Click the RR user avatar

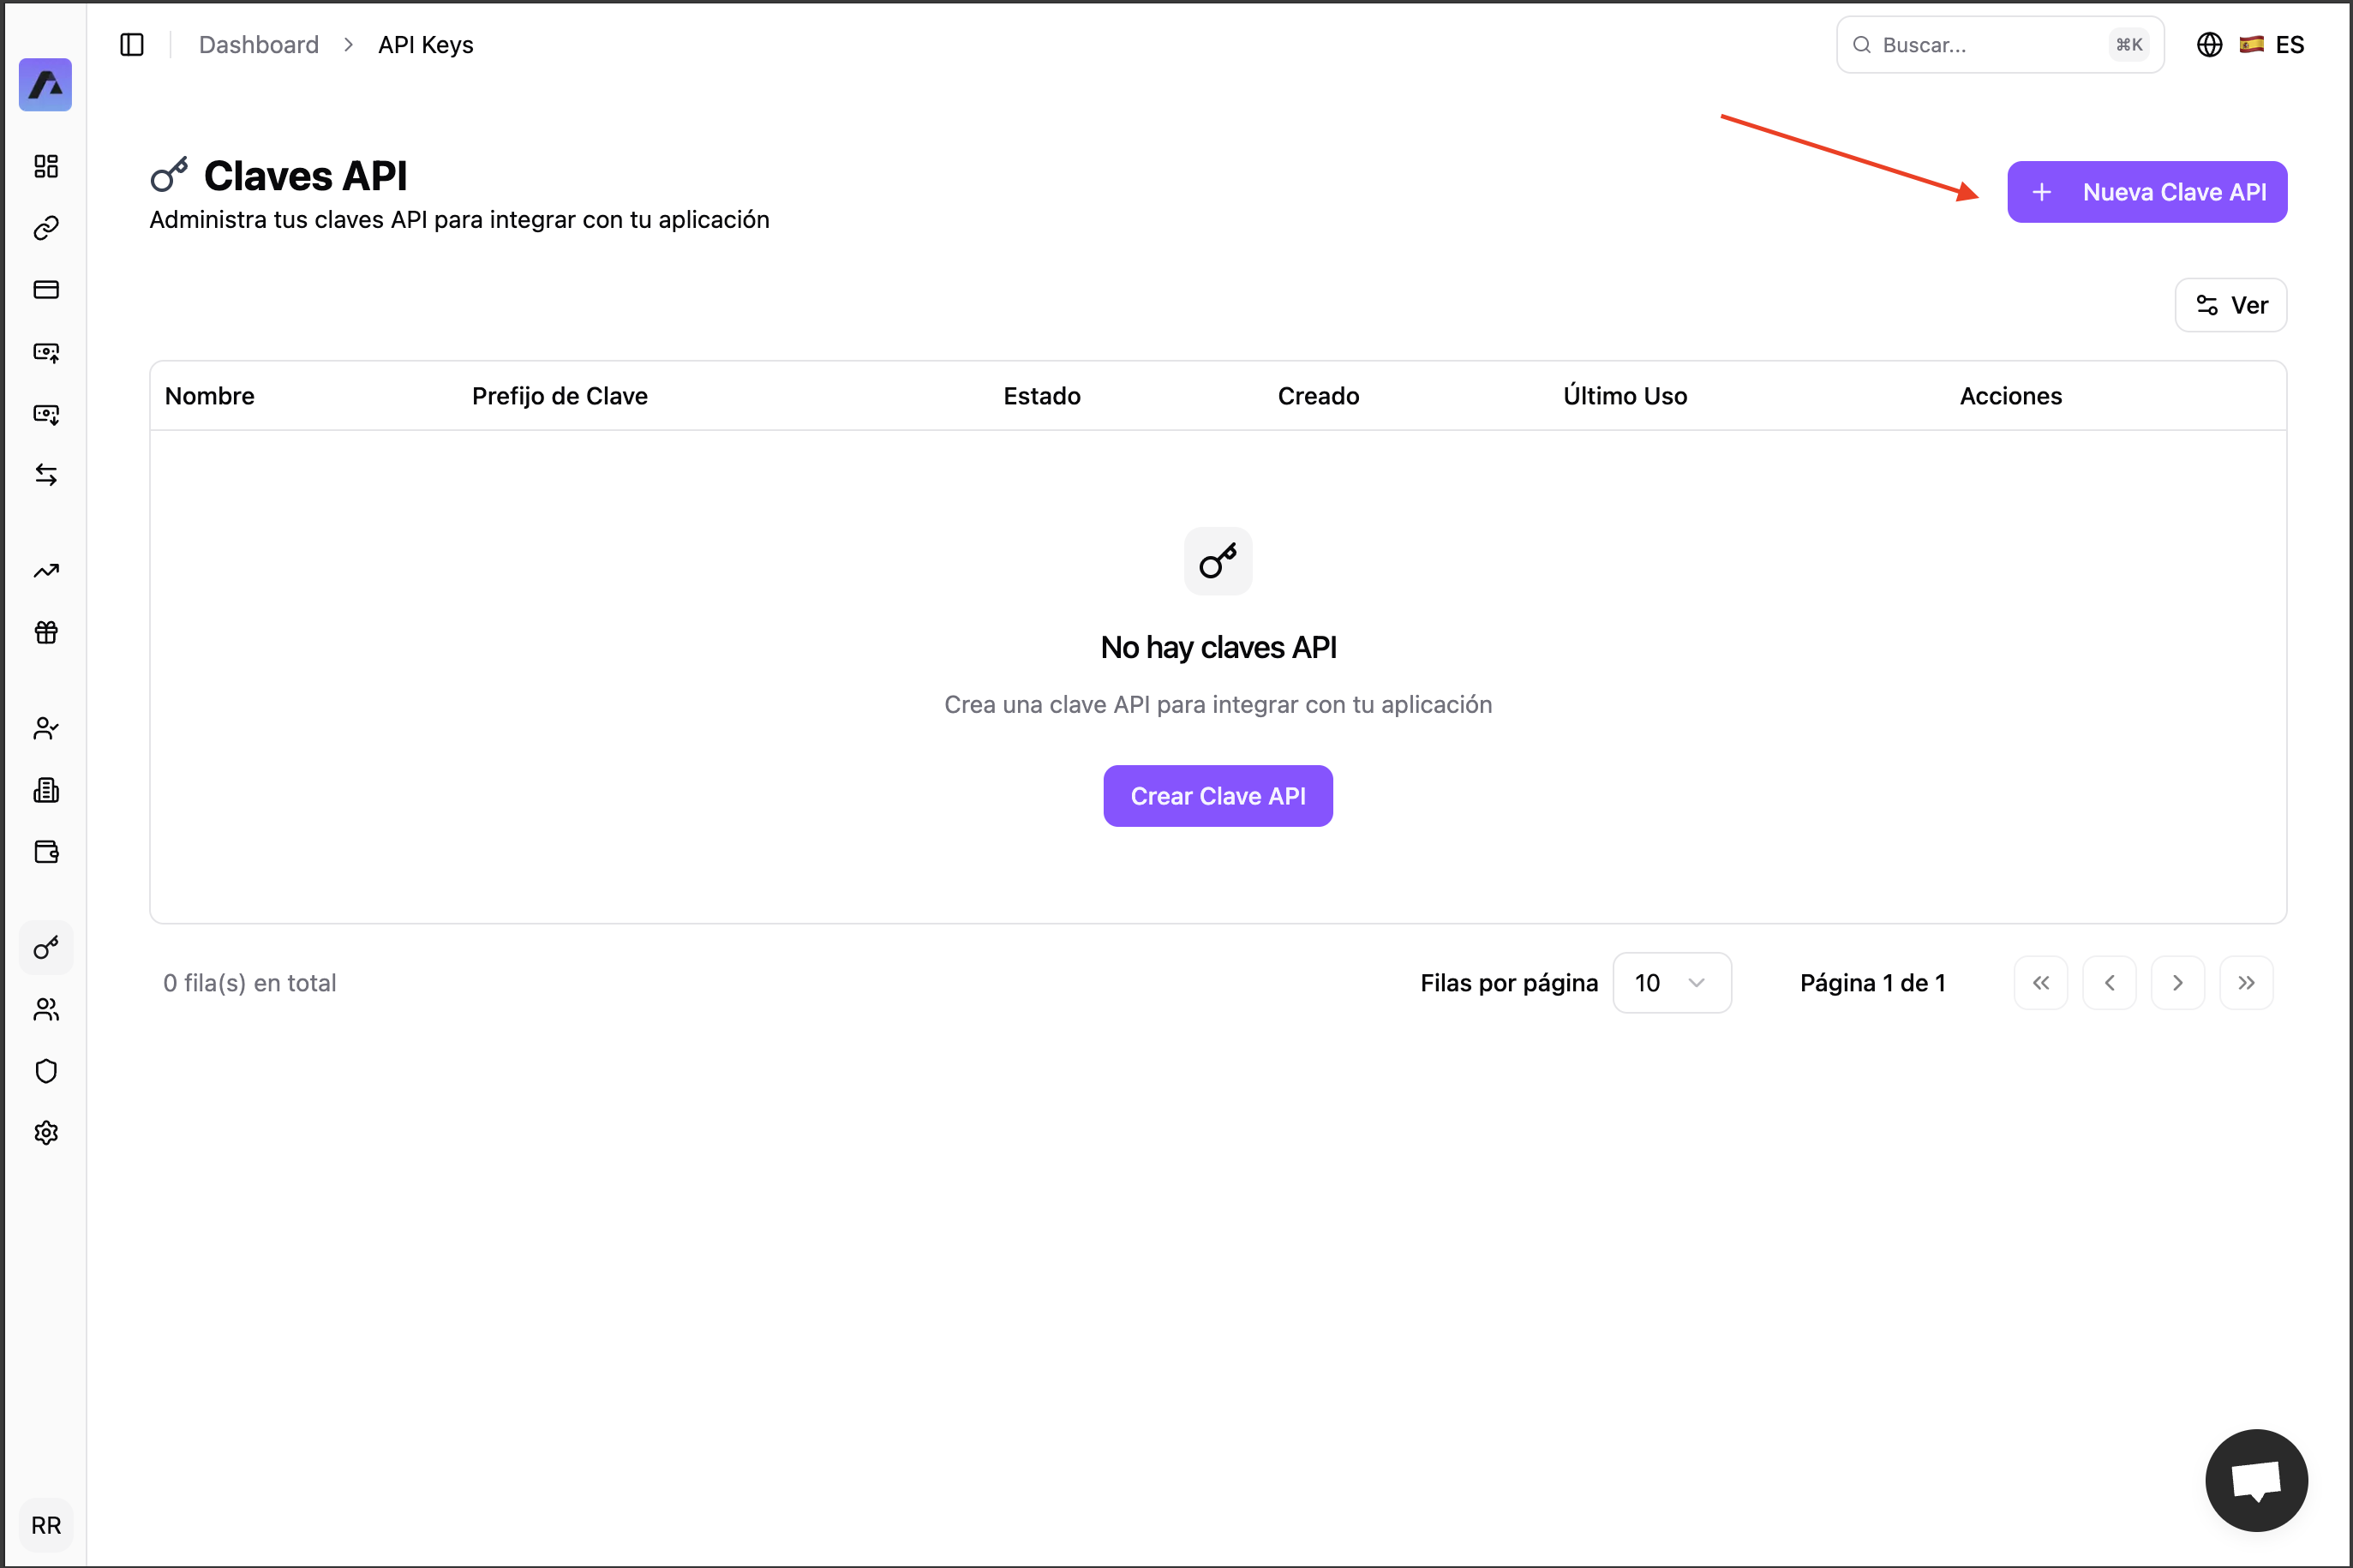[x=46, y=1525]
